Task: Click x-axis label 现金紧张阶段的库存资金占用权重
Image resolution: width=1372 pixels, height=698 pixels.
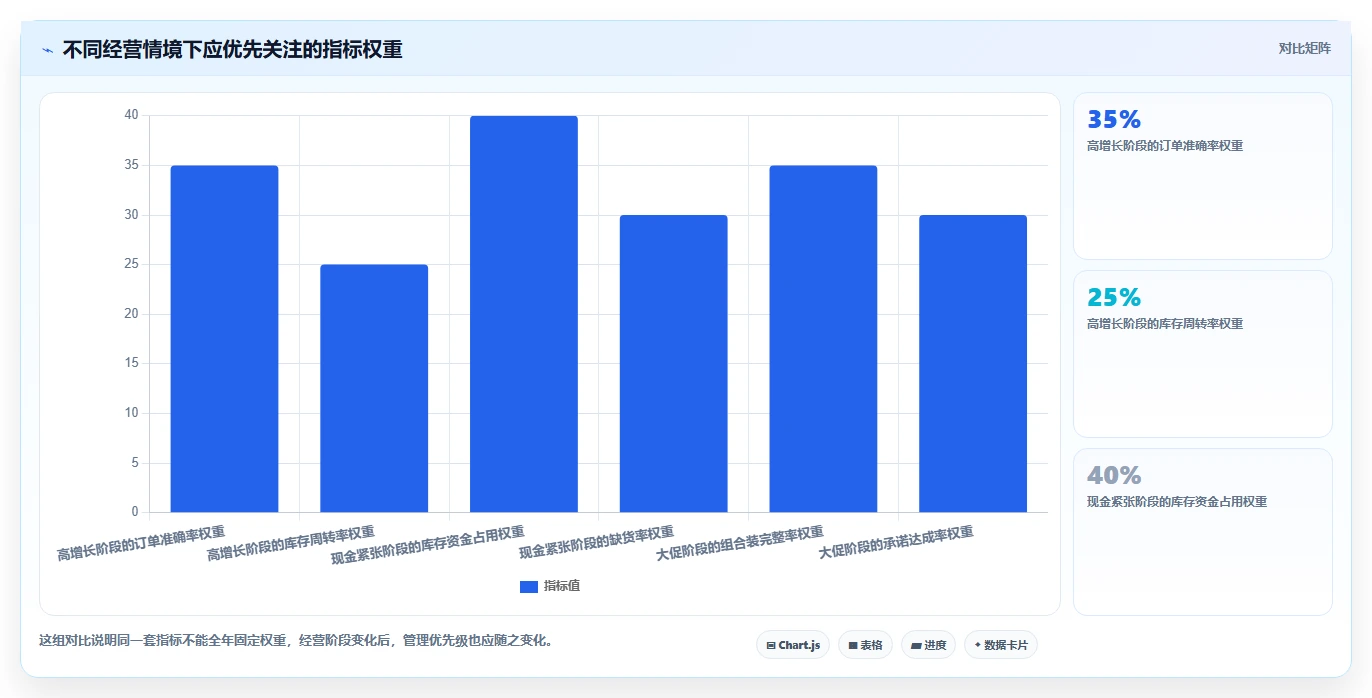Action: click(428, 545)
